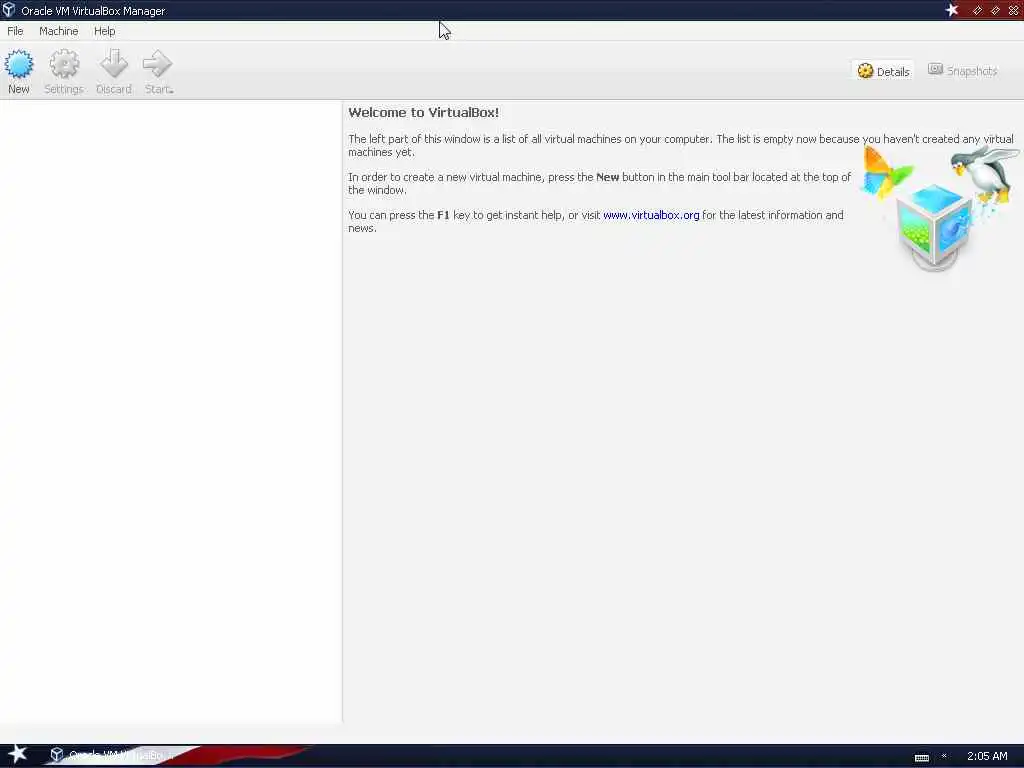Open the Machine menu

click(x=58, y=31)
